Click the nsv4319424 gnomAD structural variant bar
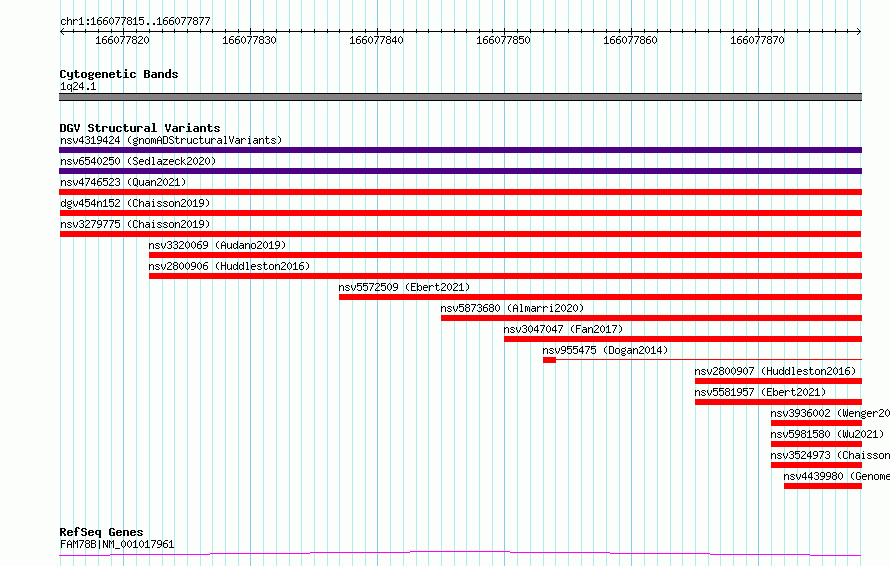Screen dimensions: 890x566 point(460,150)
